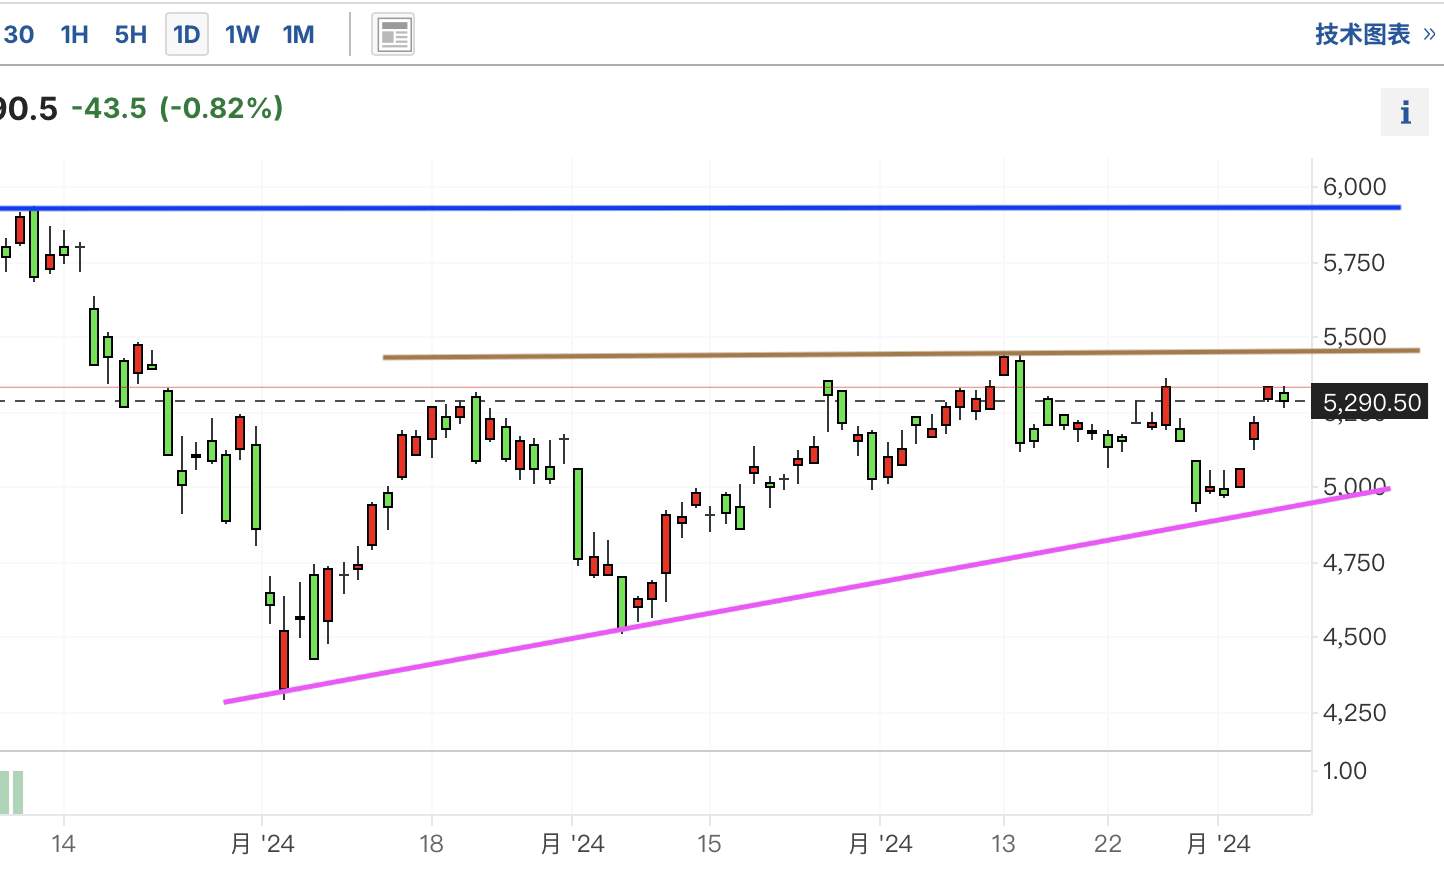Select the blue horizontal resistance line

pos(700,208)
